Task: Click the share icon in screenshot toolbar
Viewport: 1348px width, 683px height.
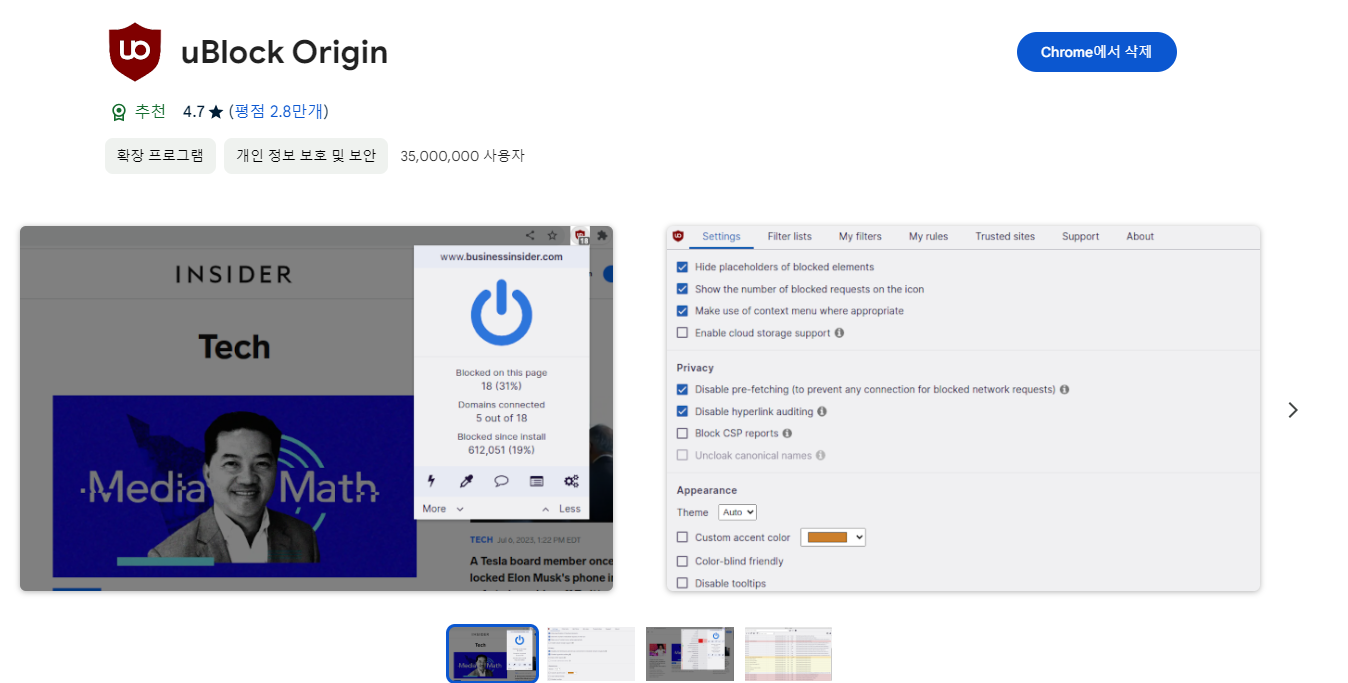Action: (x=530, y=236)
